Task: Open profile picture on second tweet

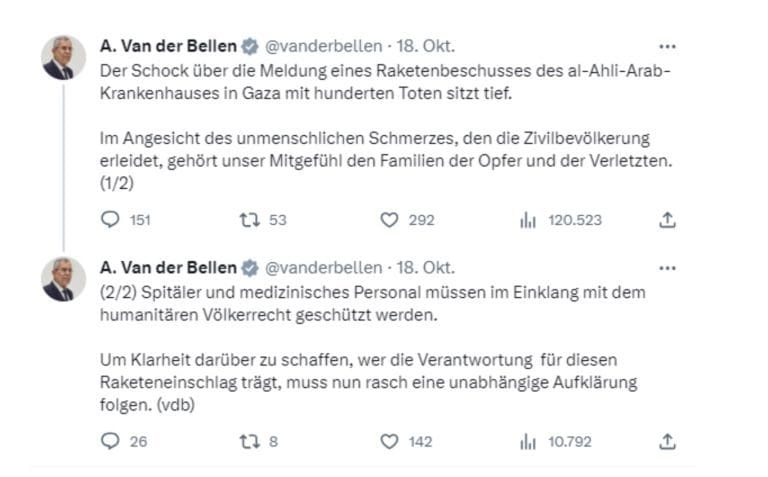Action: point(64,279)
